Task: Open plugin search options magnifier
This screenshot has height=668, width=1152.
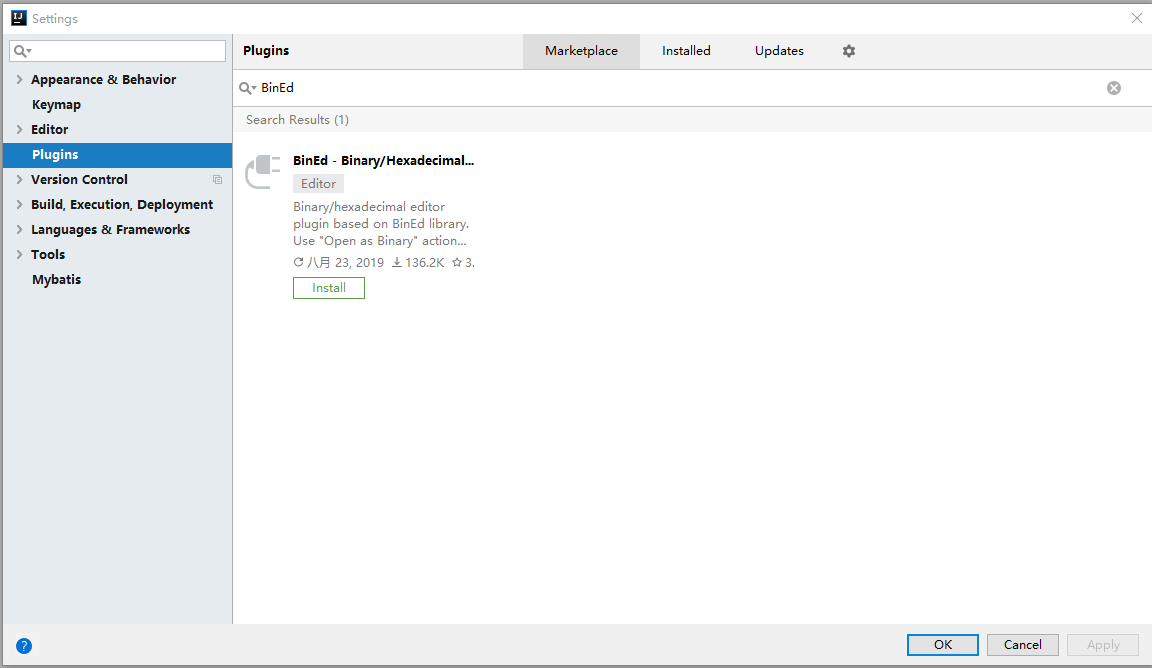Action: [x=248, y=88]
